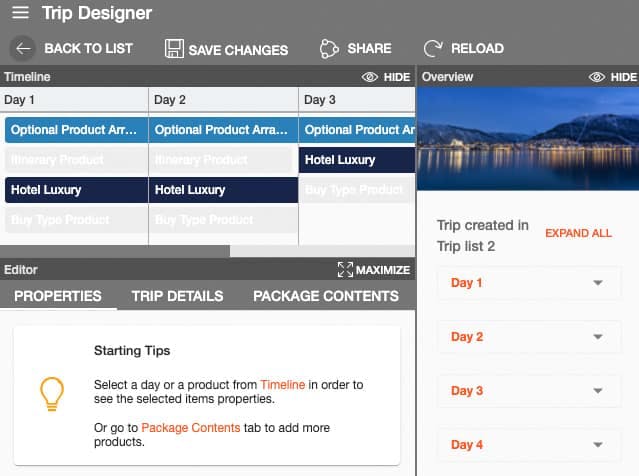
Task: Click the timeline horizontal scrollbar
Action: 115,251
